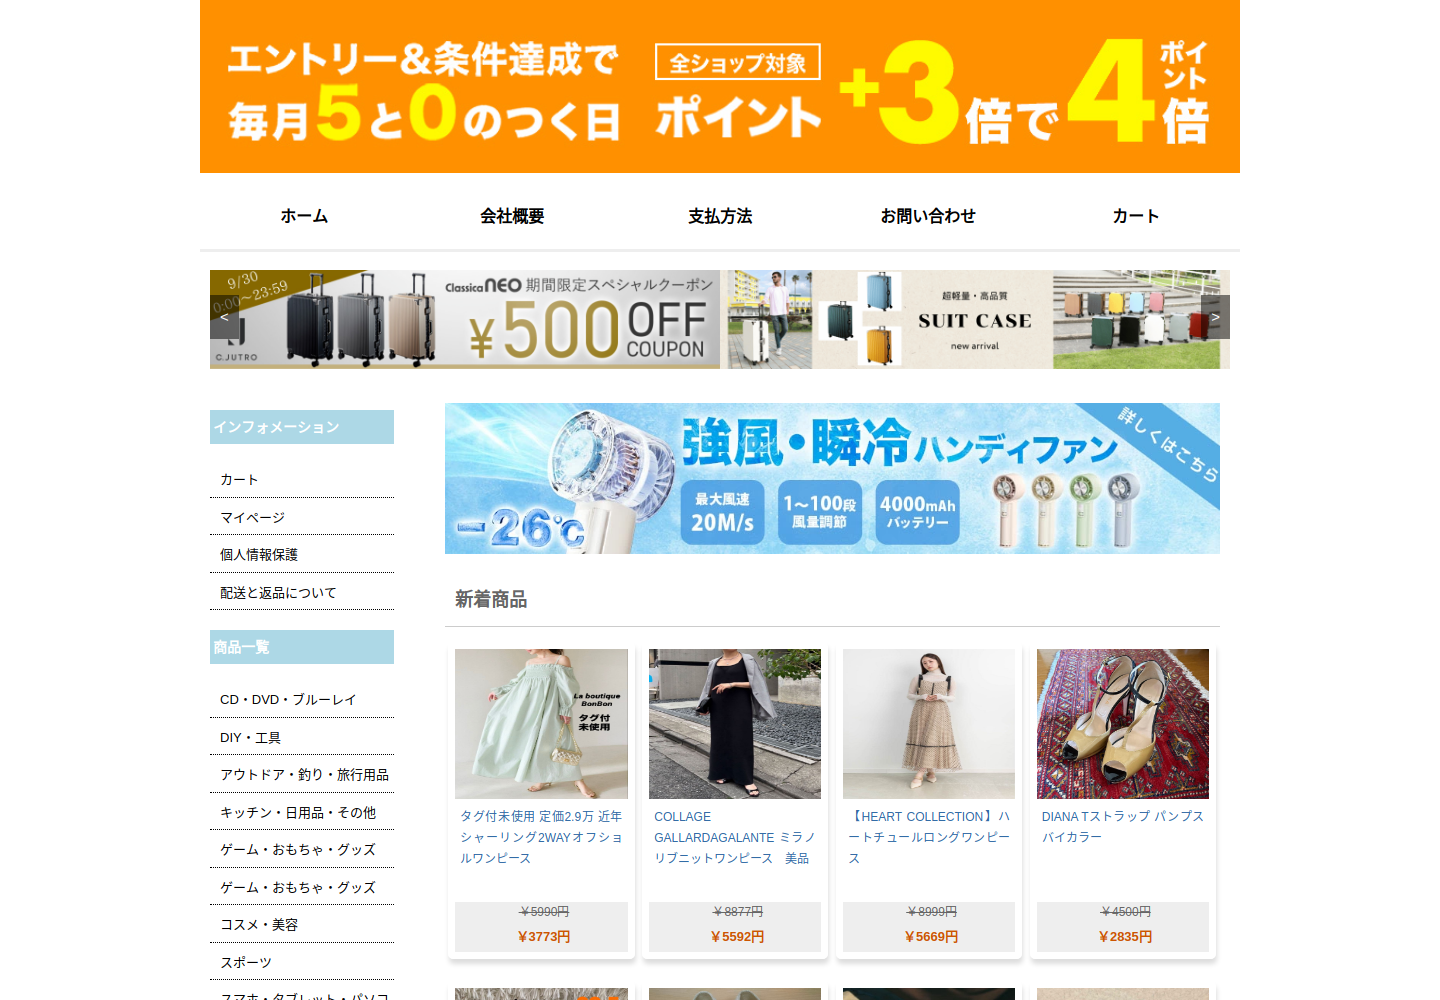This screenshot has height=1000, width=1440.
Task: Open the black knit dress product image
Action: [735, 724]
